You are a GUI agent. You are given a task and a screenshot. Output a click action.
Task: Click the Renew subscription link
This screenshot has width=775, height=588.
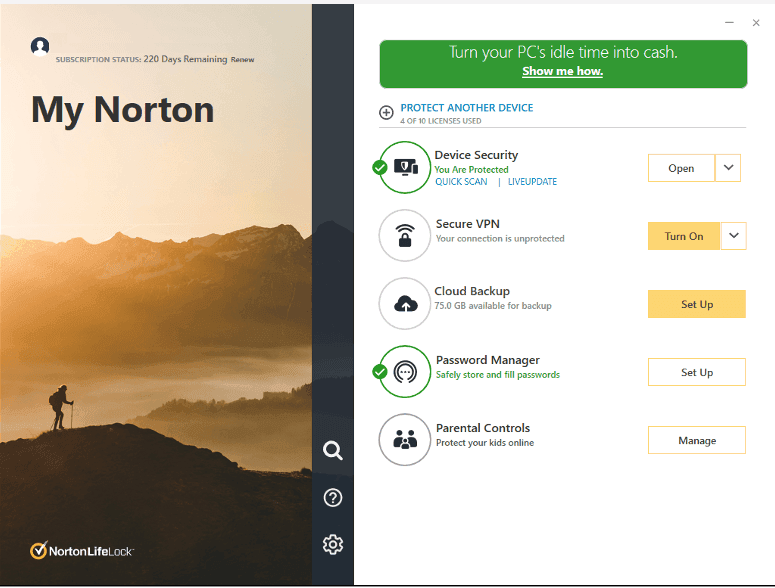242,59
